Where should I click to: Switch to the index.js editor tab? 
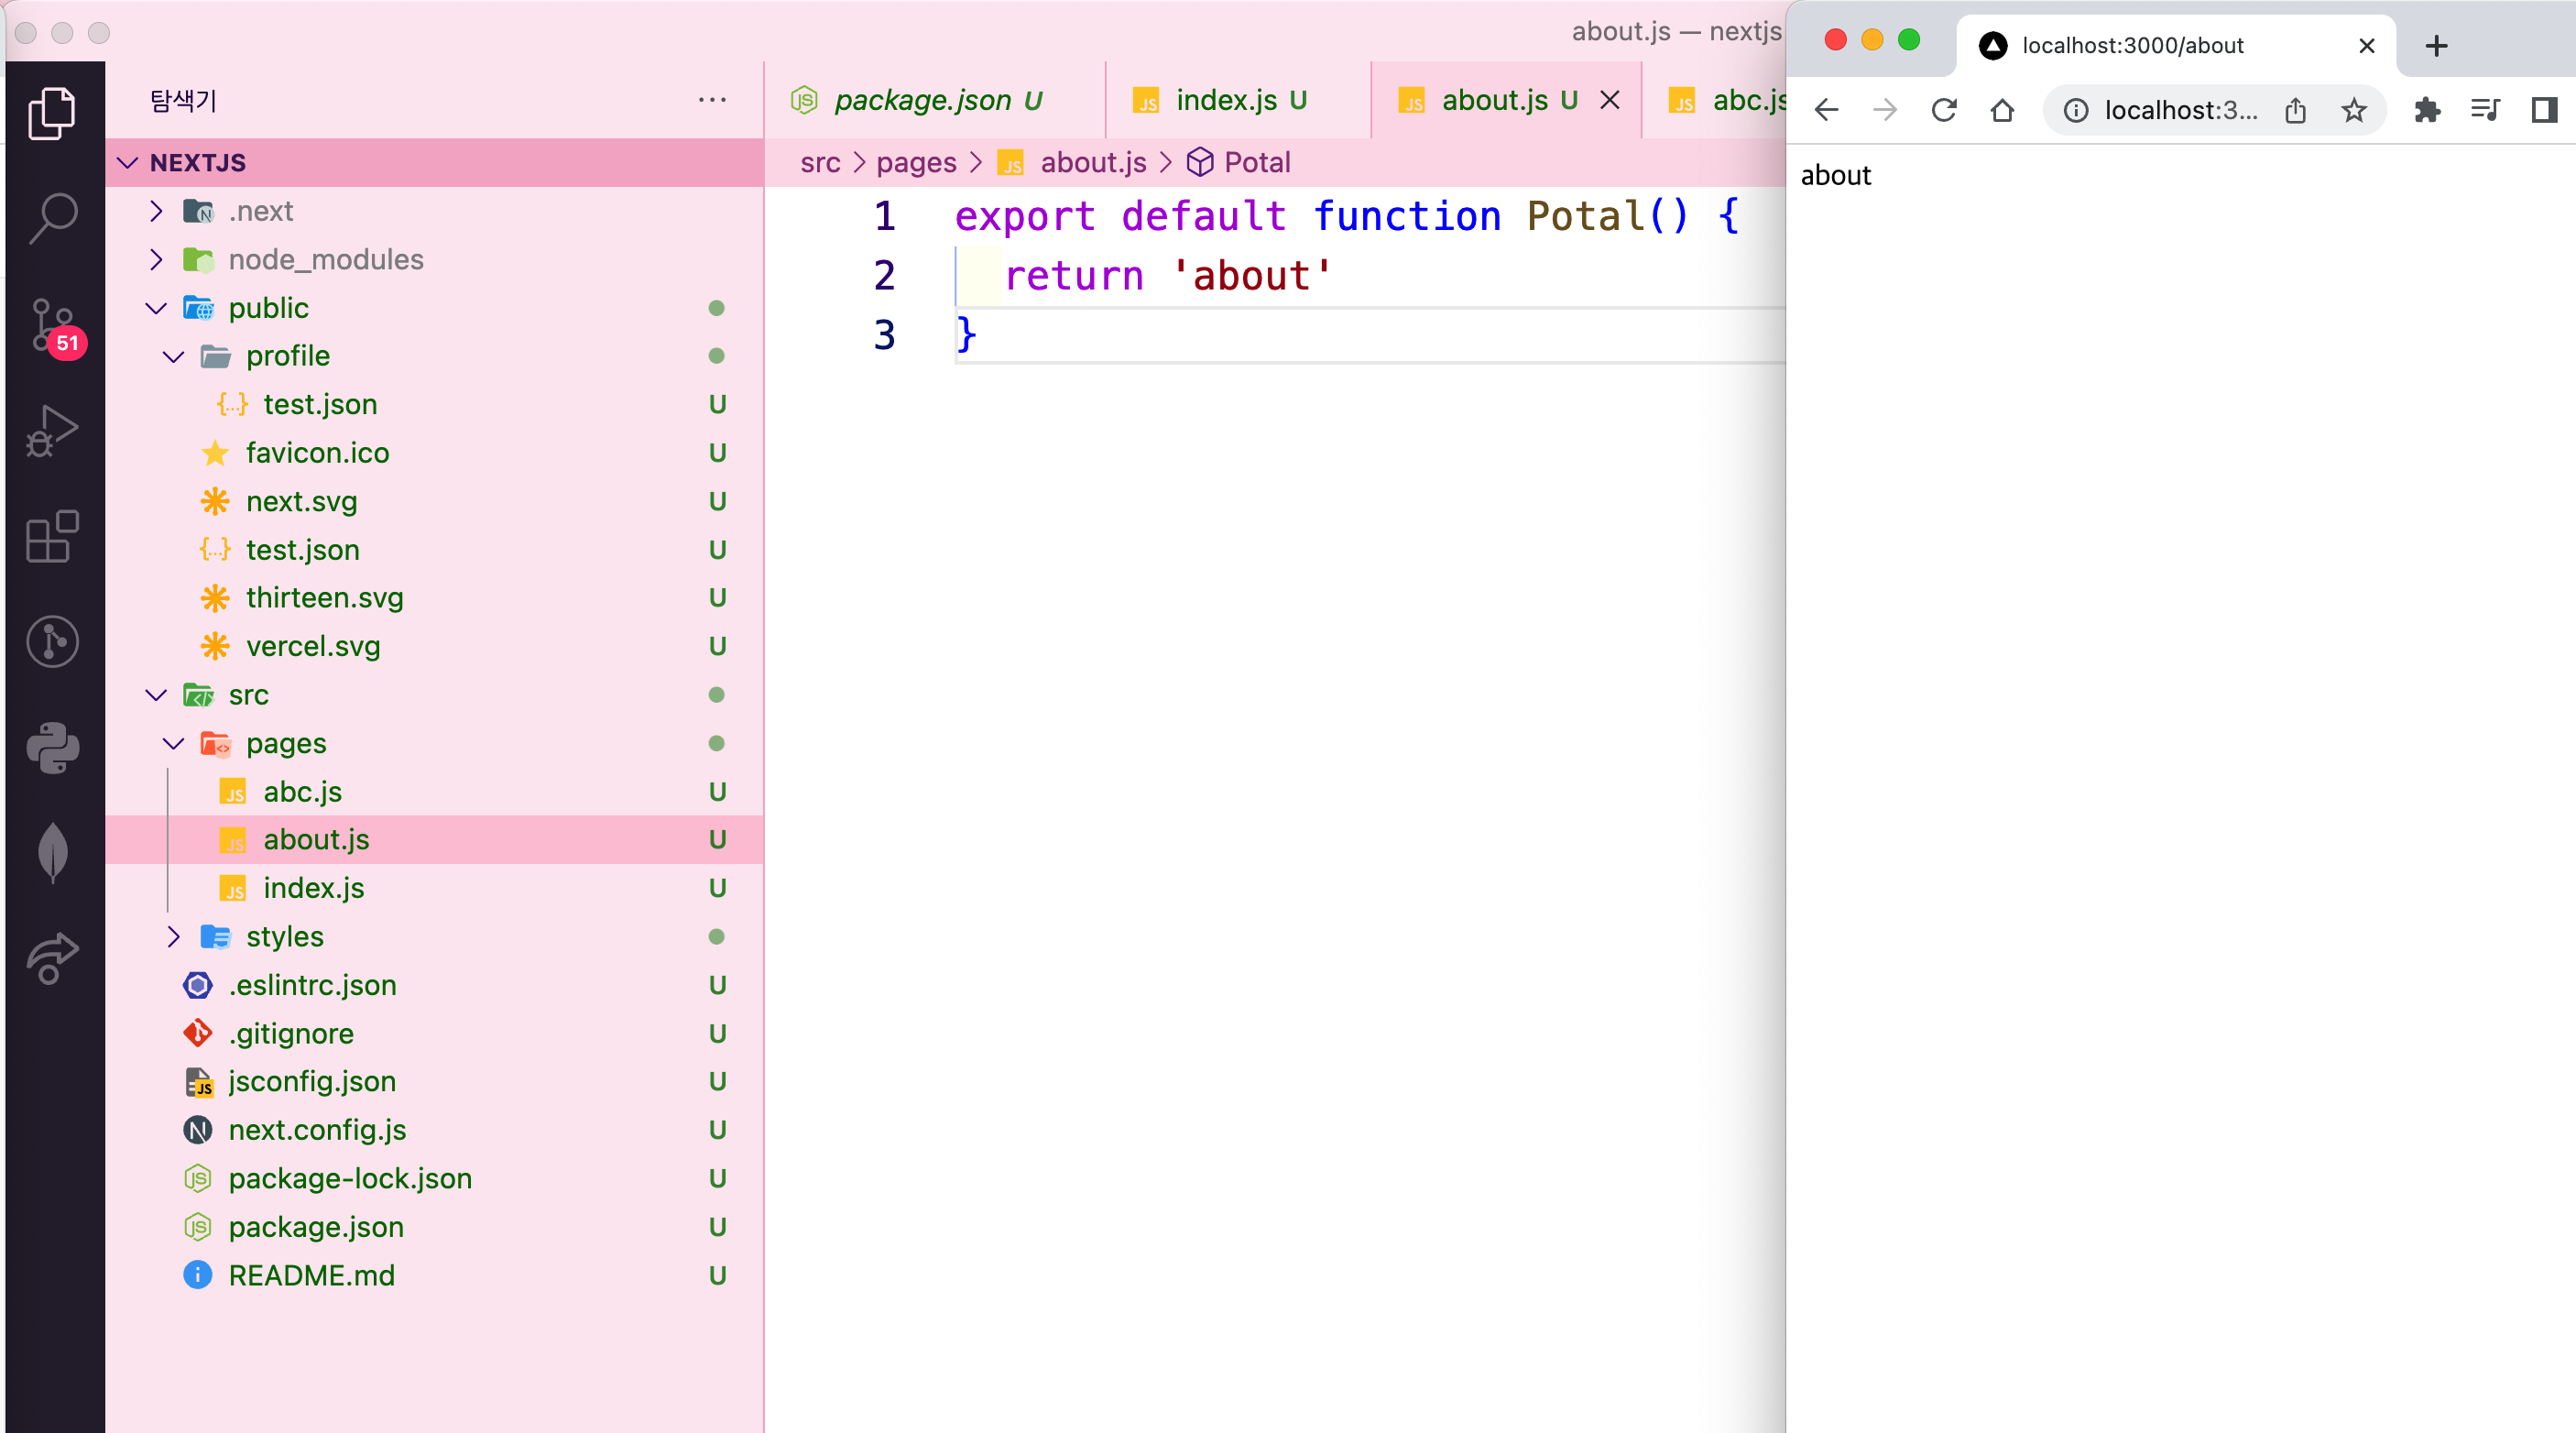[1225, 101]
